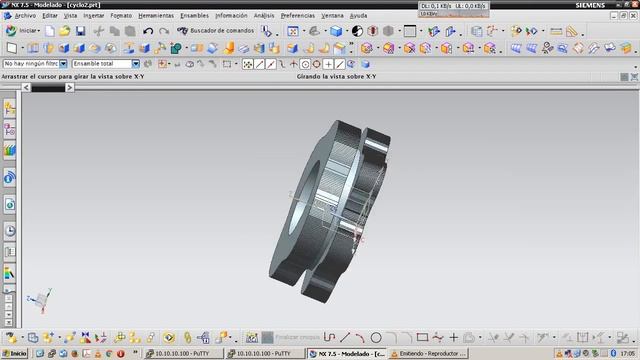Toggle the snap Mid Point option
The width and height of the screenshot is (640, 360).
coord(271,64)
